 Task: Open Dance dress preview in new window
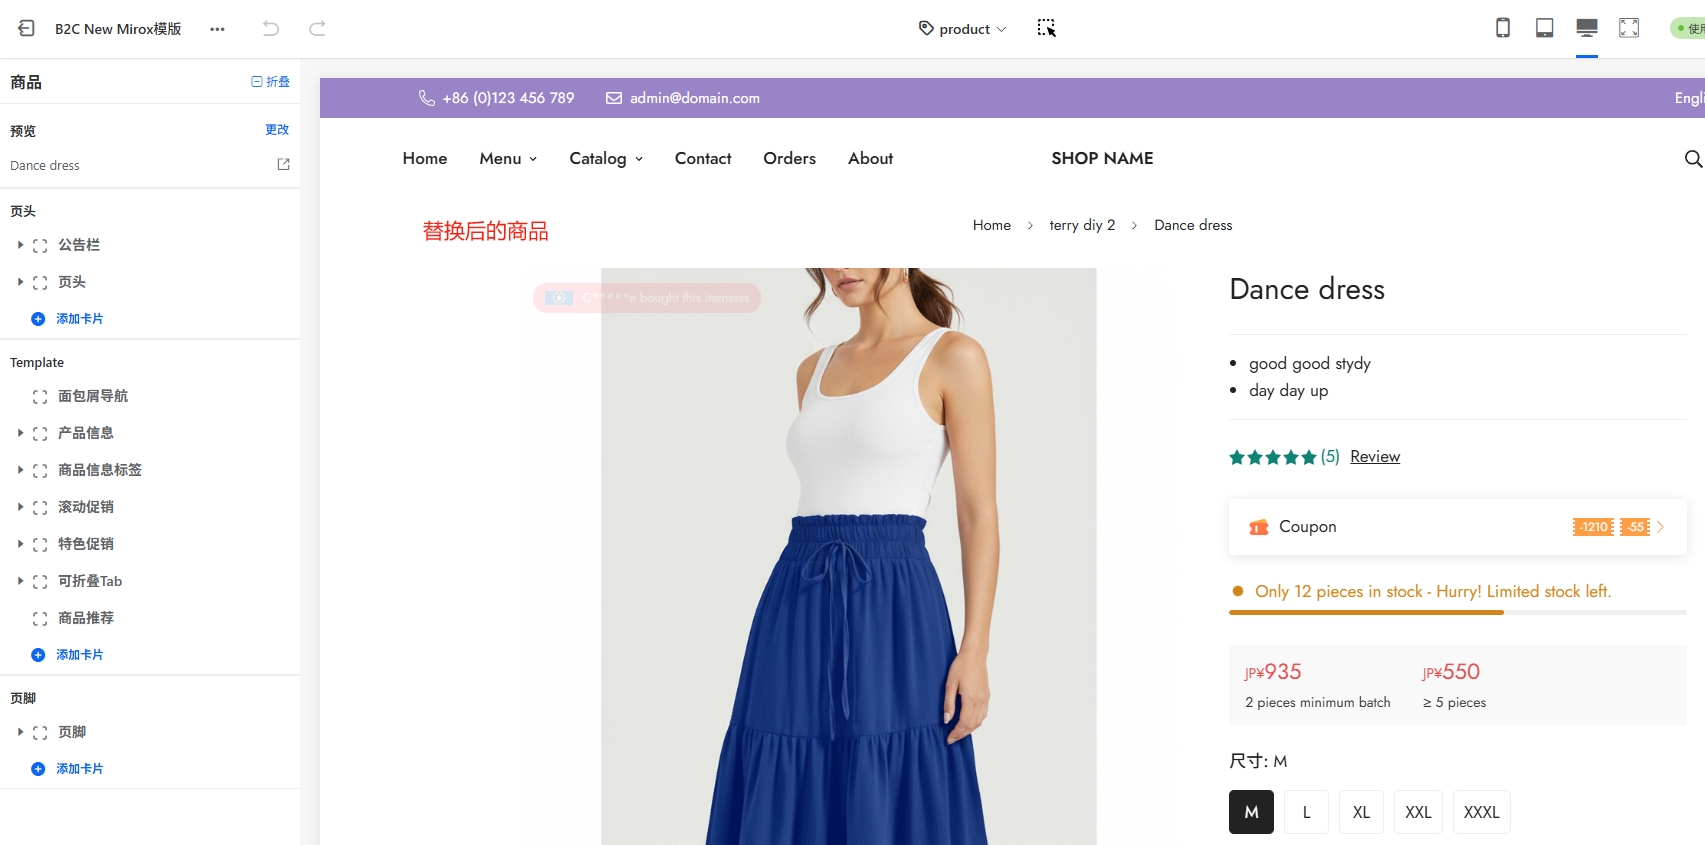283,165
